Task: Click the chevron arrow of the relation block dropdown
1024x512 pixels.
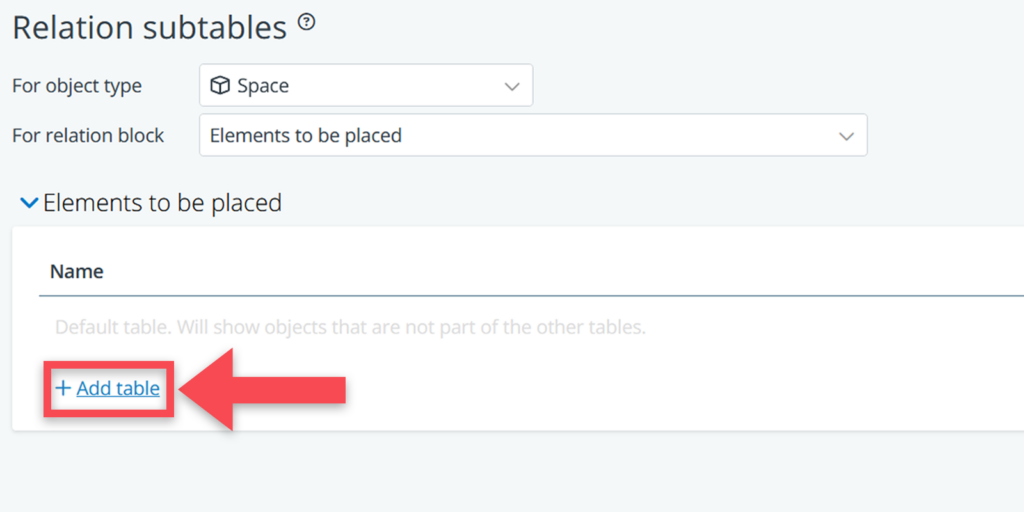Action: click(x=846, y=136)
